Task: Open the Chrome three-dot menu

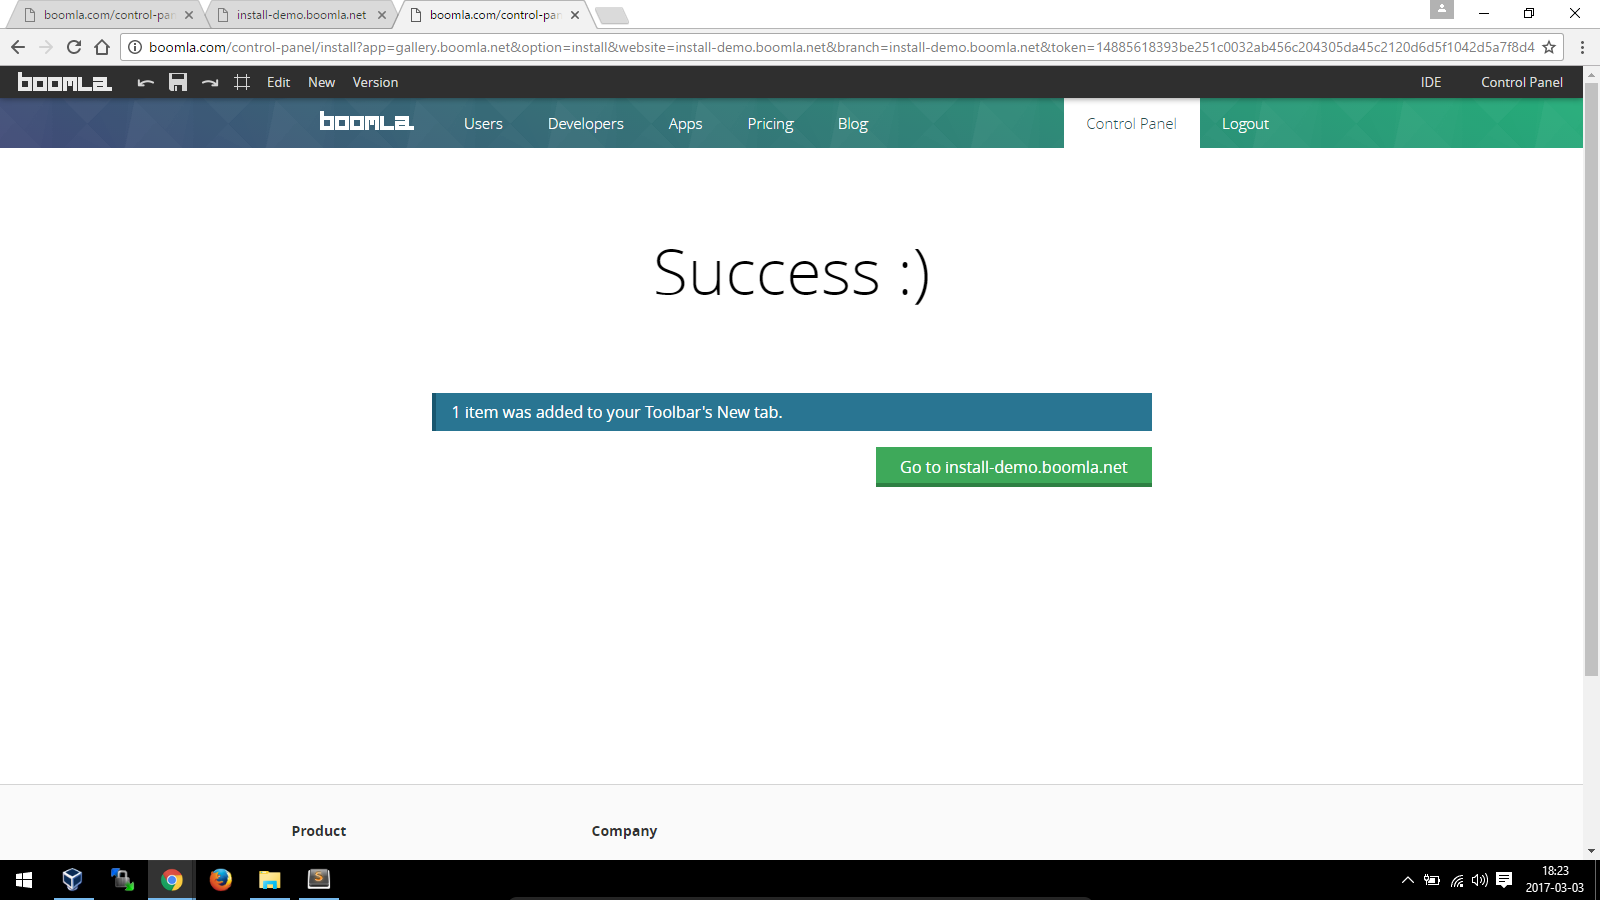Action: [x=1582, y=47]
